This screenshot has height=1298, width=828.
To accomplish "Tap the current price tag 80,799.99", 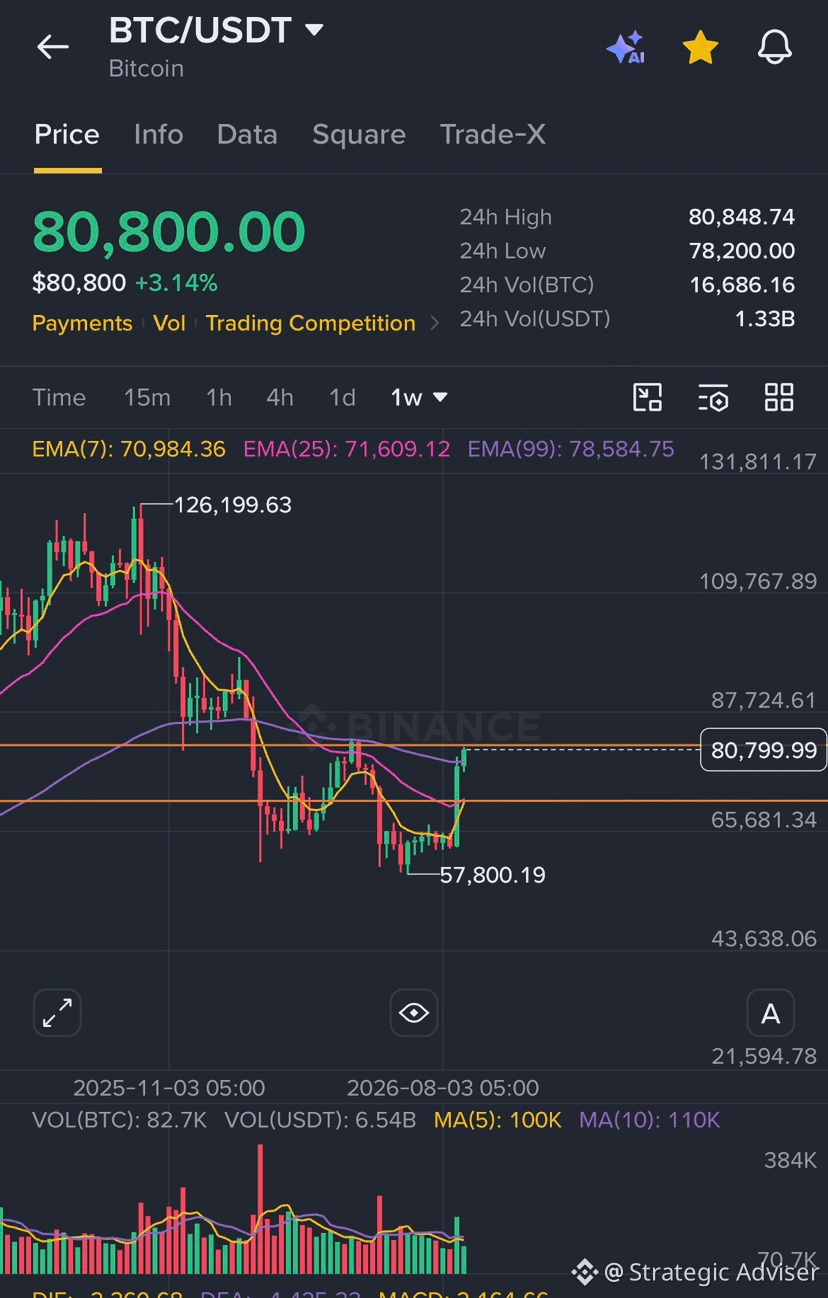I will tap(764, 750).
